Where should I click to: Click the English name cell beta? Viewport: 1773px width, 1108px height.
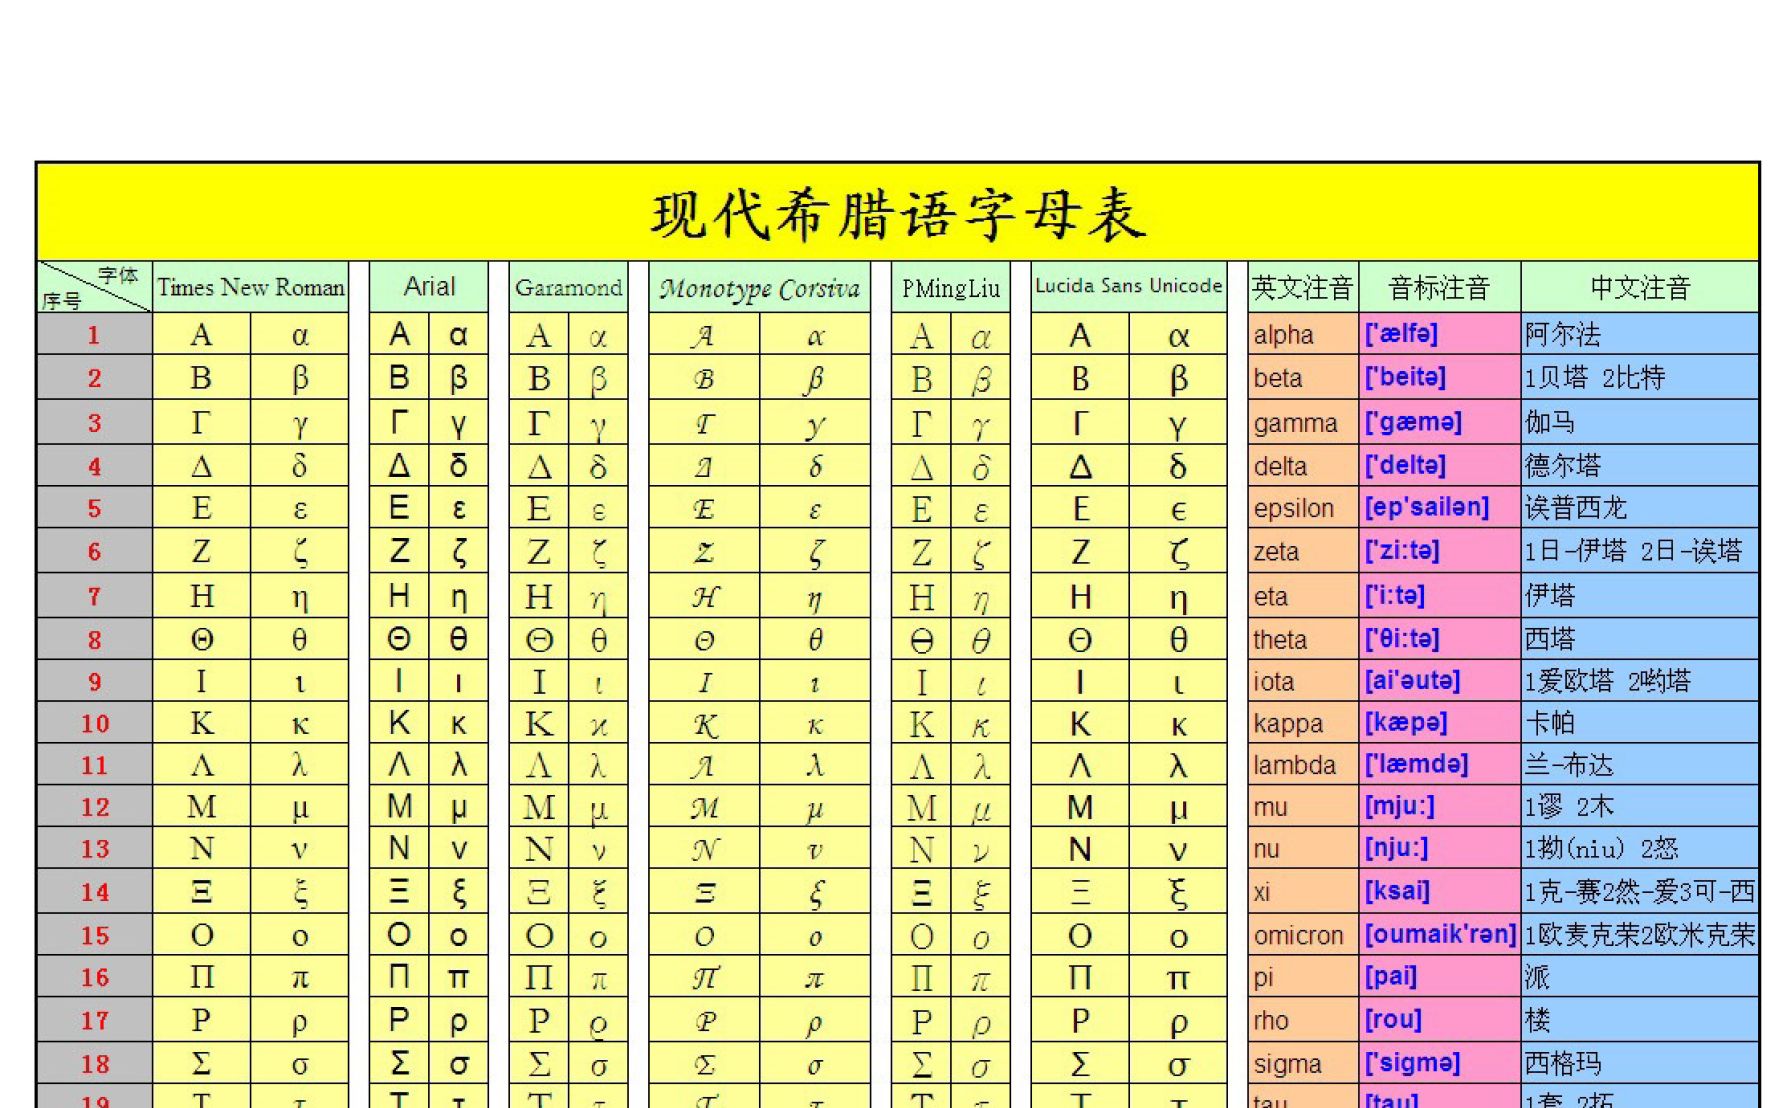coord(1303,378)
